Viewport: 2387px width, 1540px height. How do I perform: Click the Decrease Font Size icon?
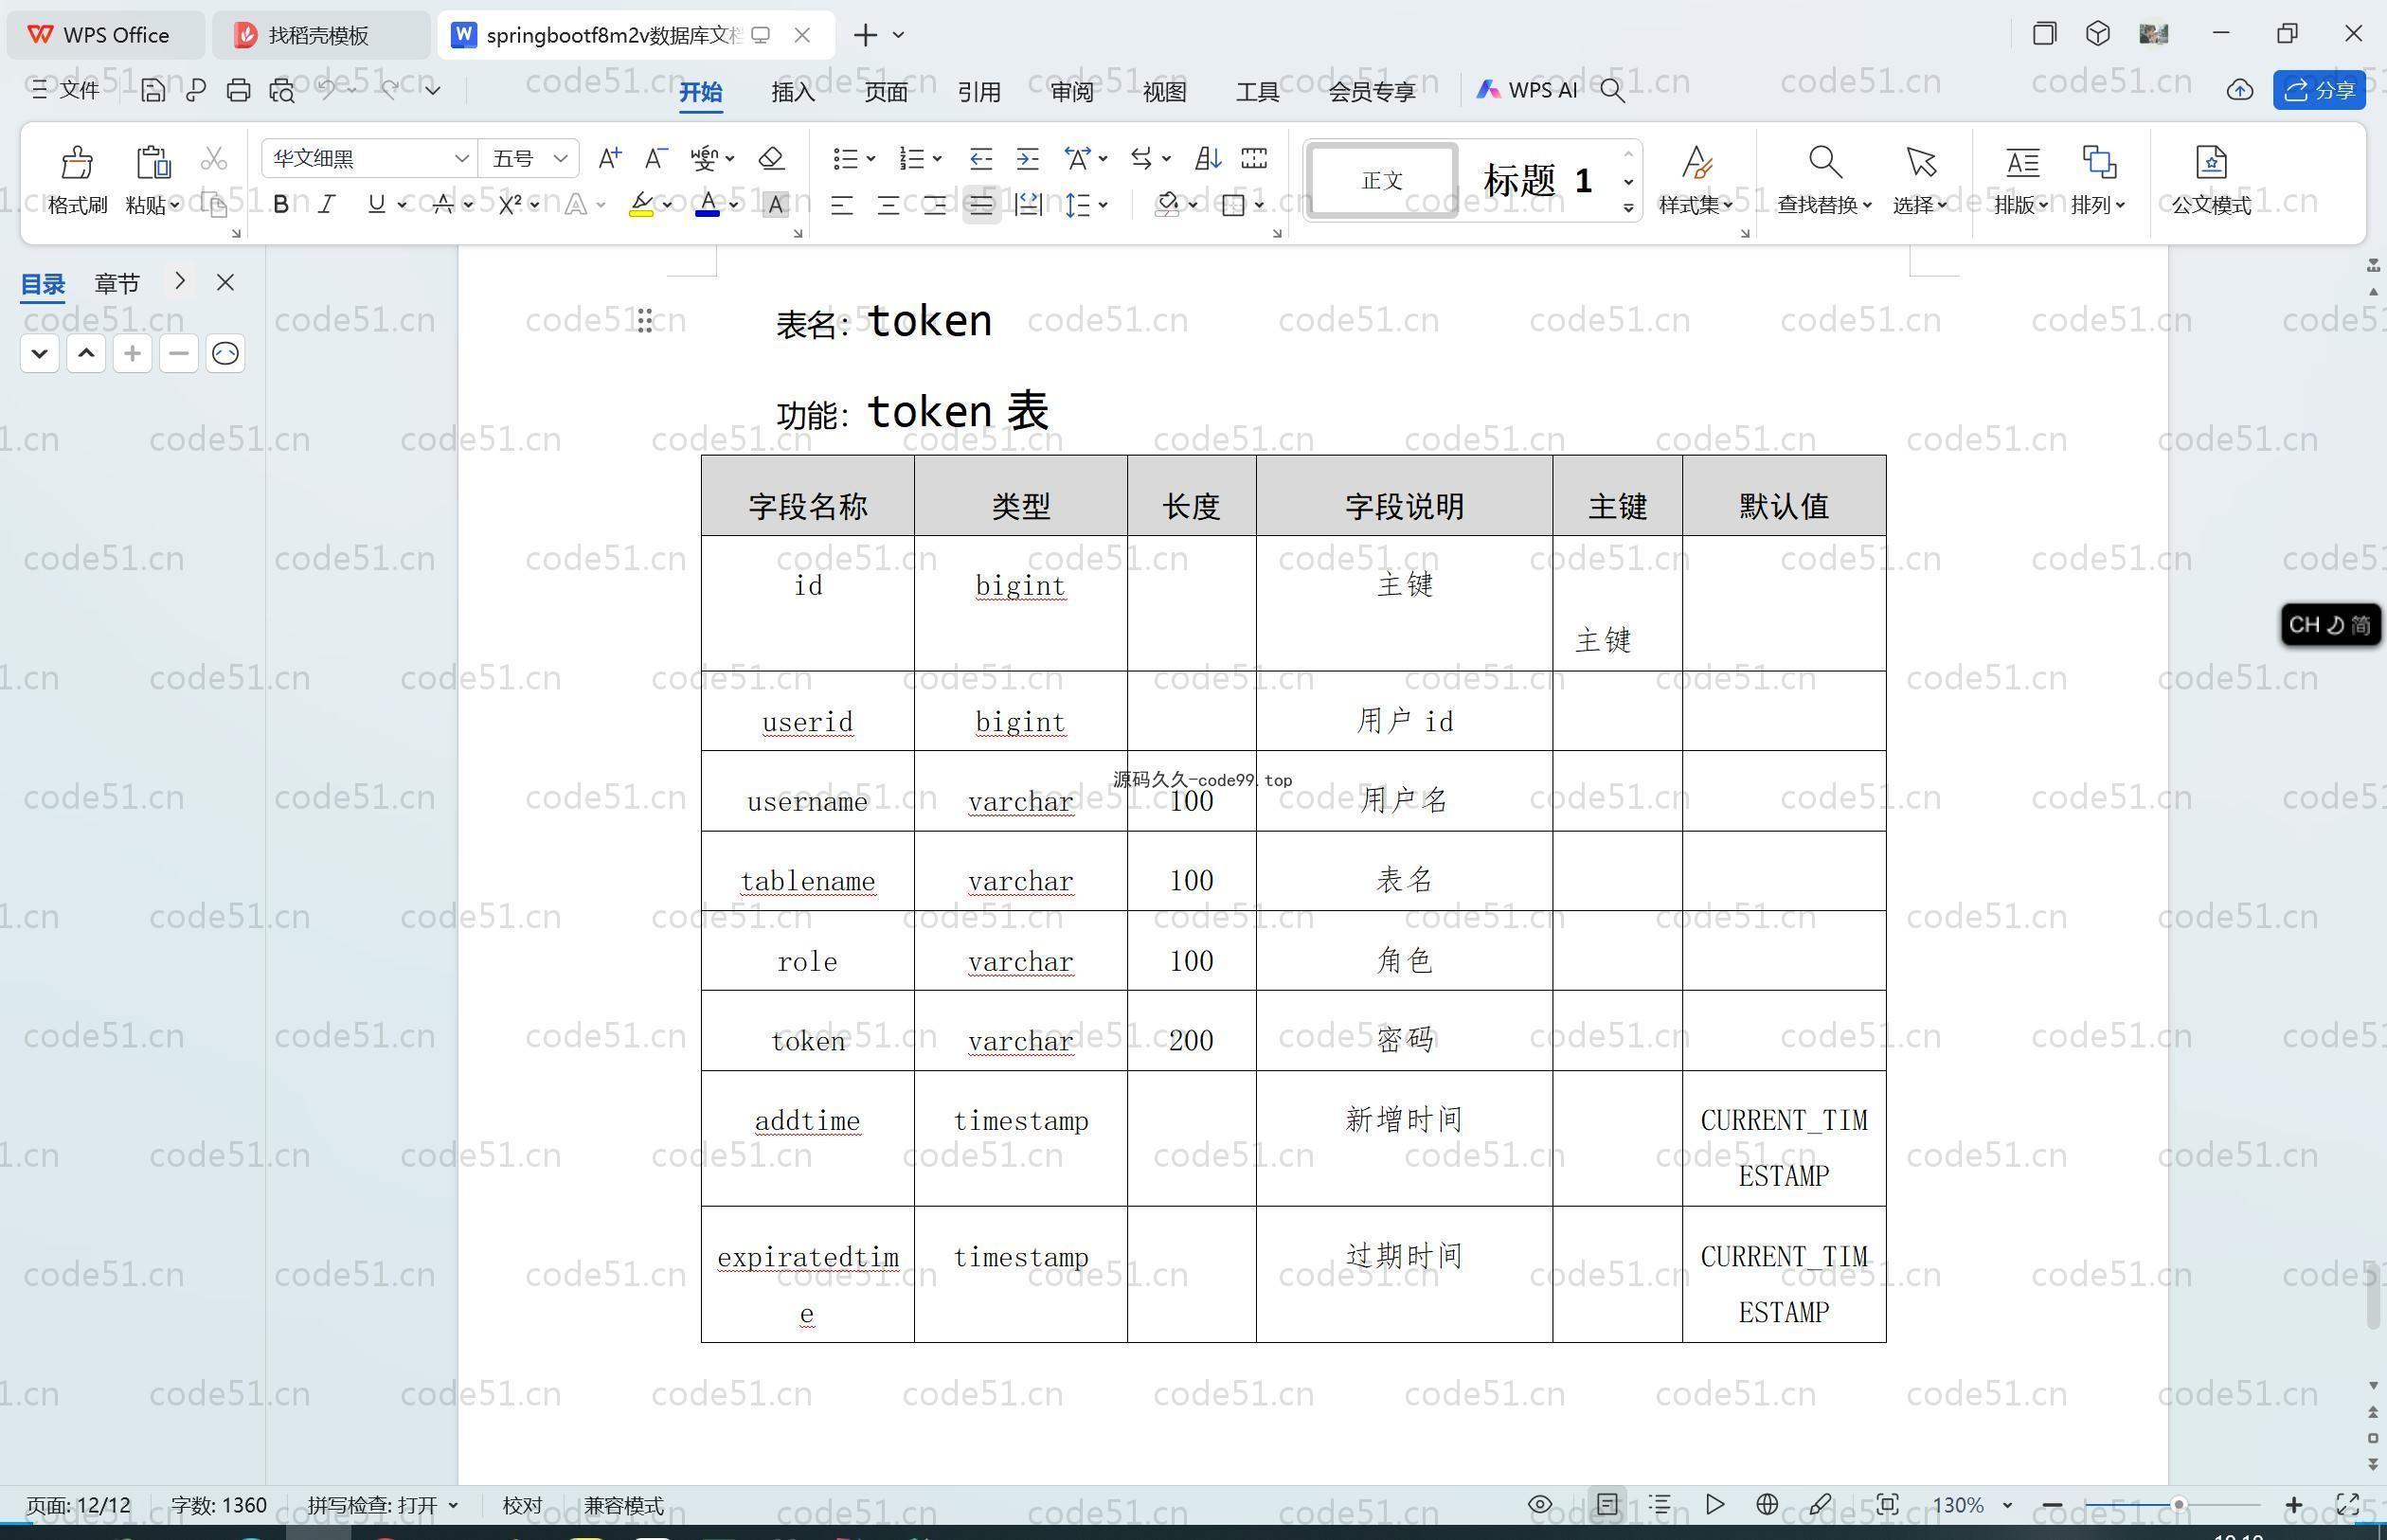pyautogui.click(x=656, y=158)
